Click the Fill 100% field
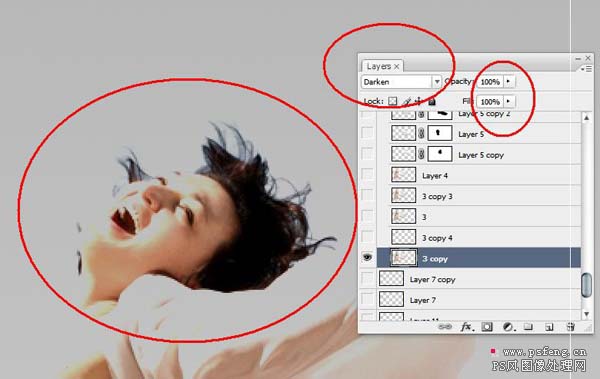 tap(490, 101)
